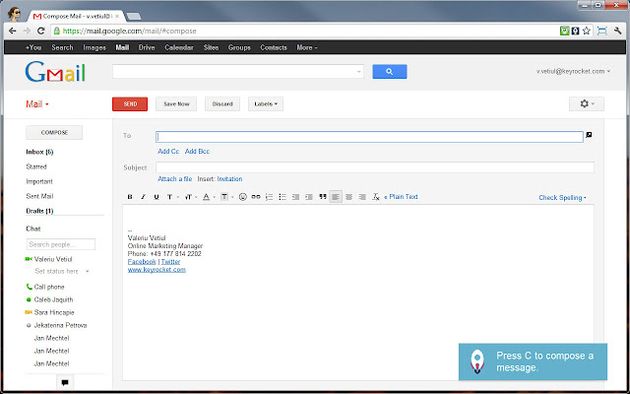
Task: Open the Starred folder
Action: coord(36,167)
